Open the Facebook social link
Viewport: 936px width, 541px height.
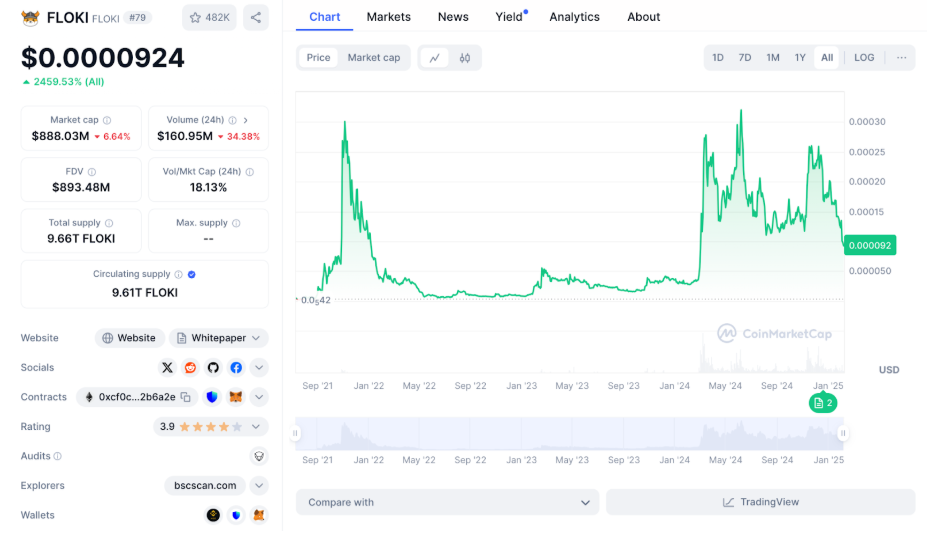pyautogui.click(x=236, y=368)
